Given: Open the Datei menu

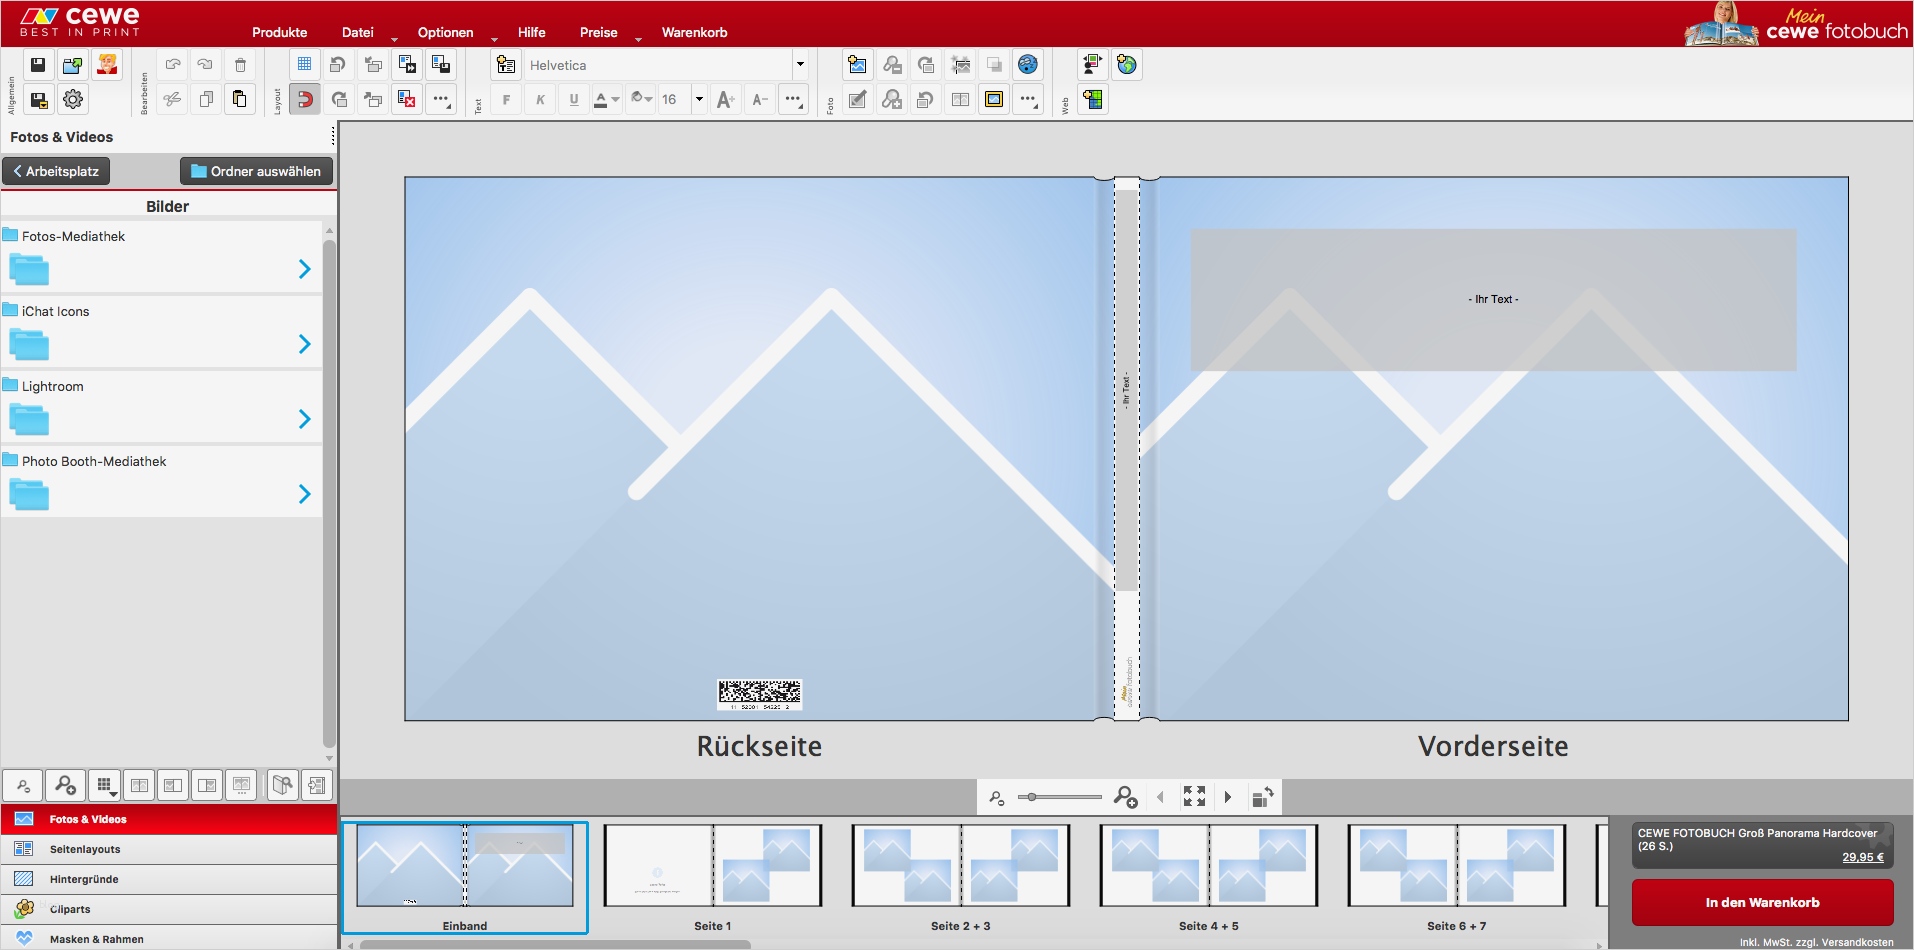Looking at the screenshot, I should pos(358,32).
